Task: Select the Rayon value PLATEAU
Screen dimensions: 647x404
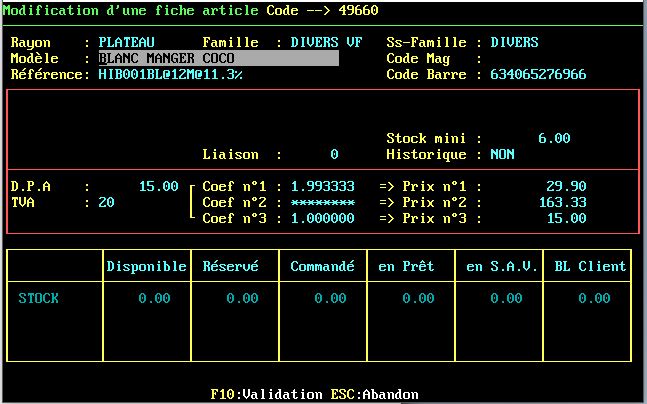Action: pos(126,43)
